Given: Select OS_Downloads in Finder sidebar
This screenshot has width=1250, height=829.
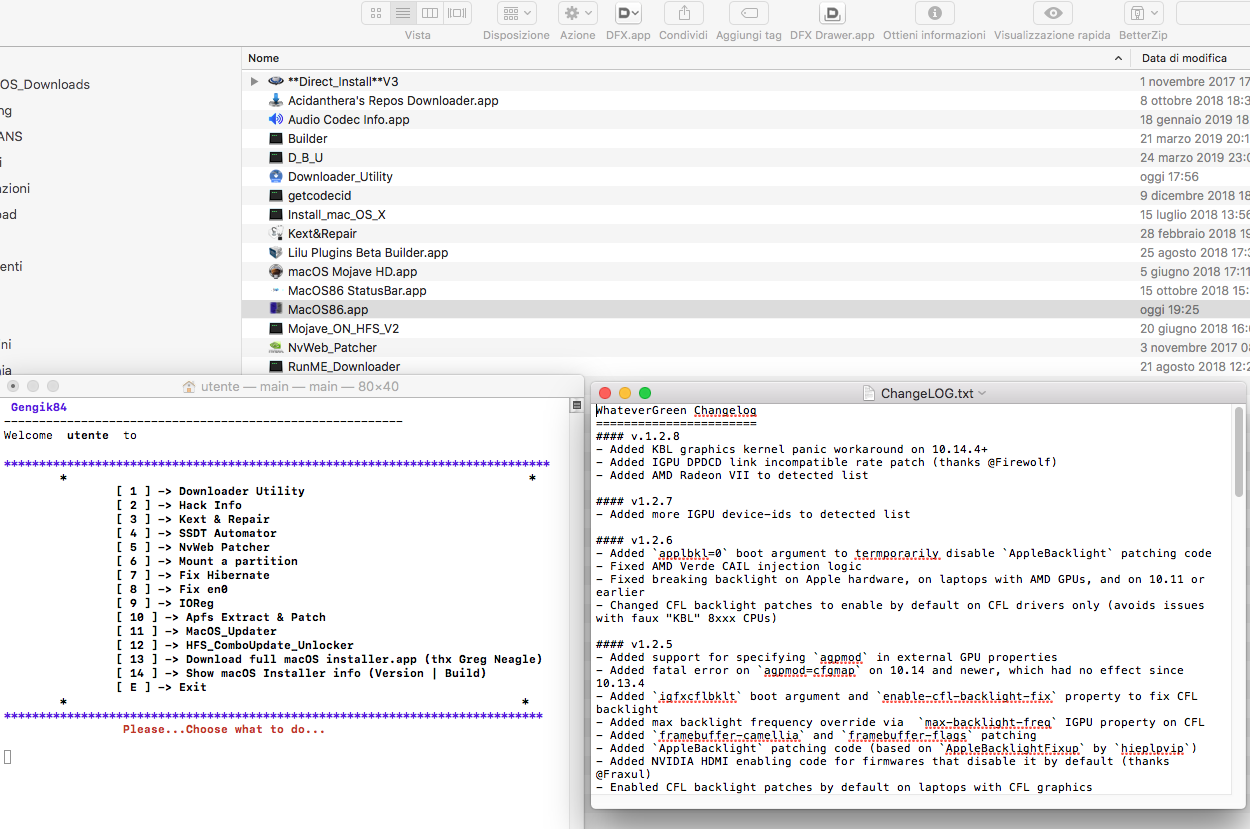Looking at the screenshot, I should point(45,84).
